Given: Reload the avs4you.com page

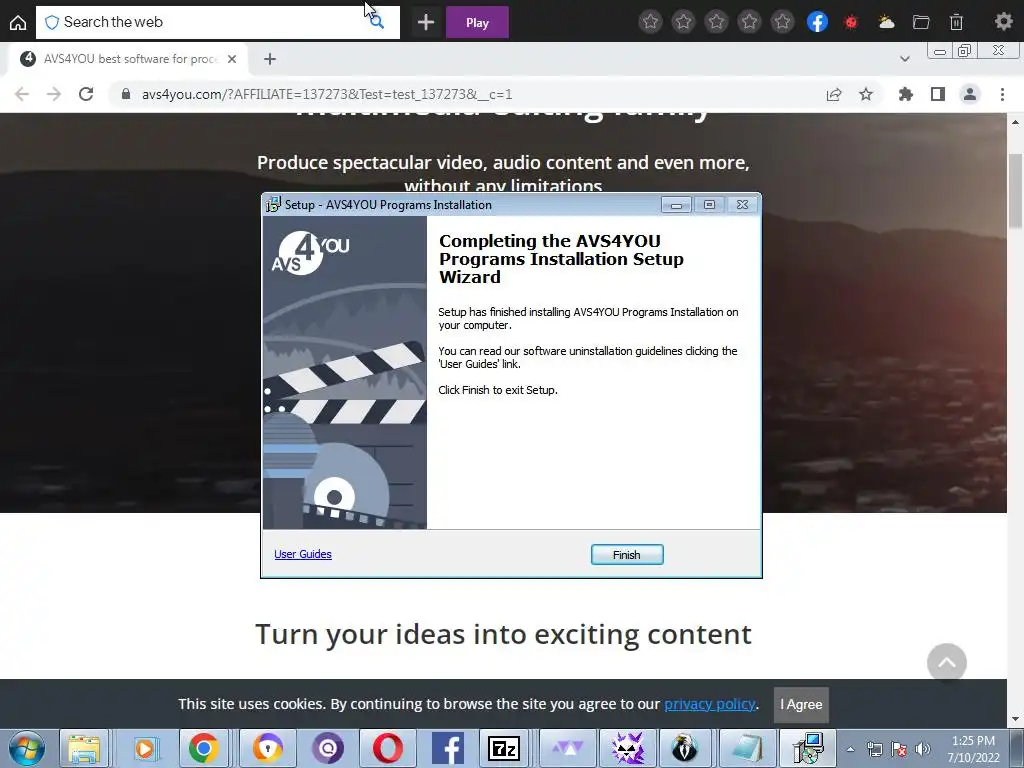Looking at the screenshot, I should [86, 94].
